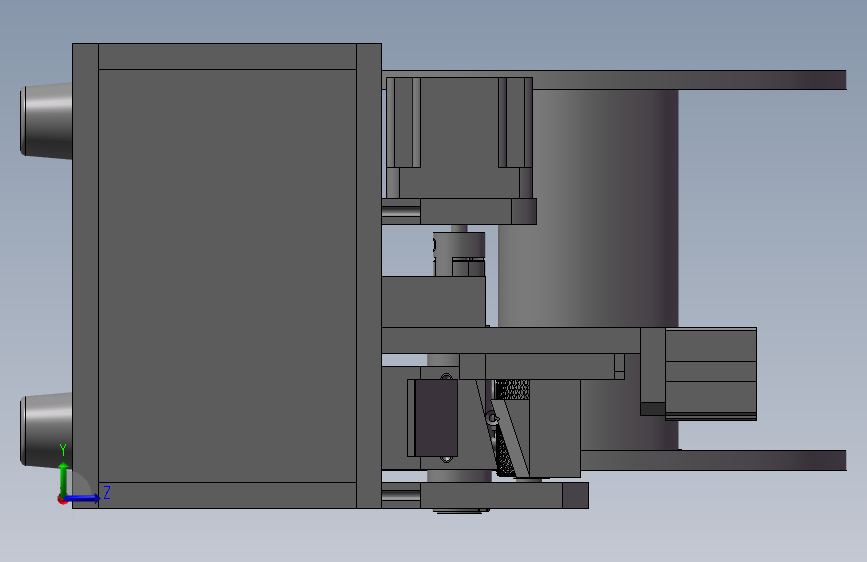Select the large rectangular housing box
867x562 pixels.
(227, 275)
